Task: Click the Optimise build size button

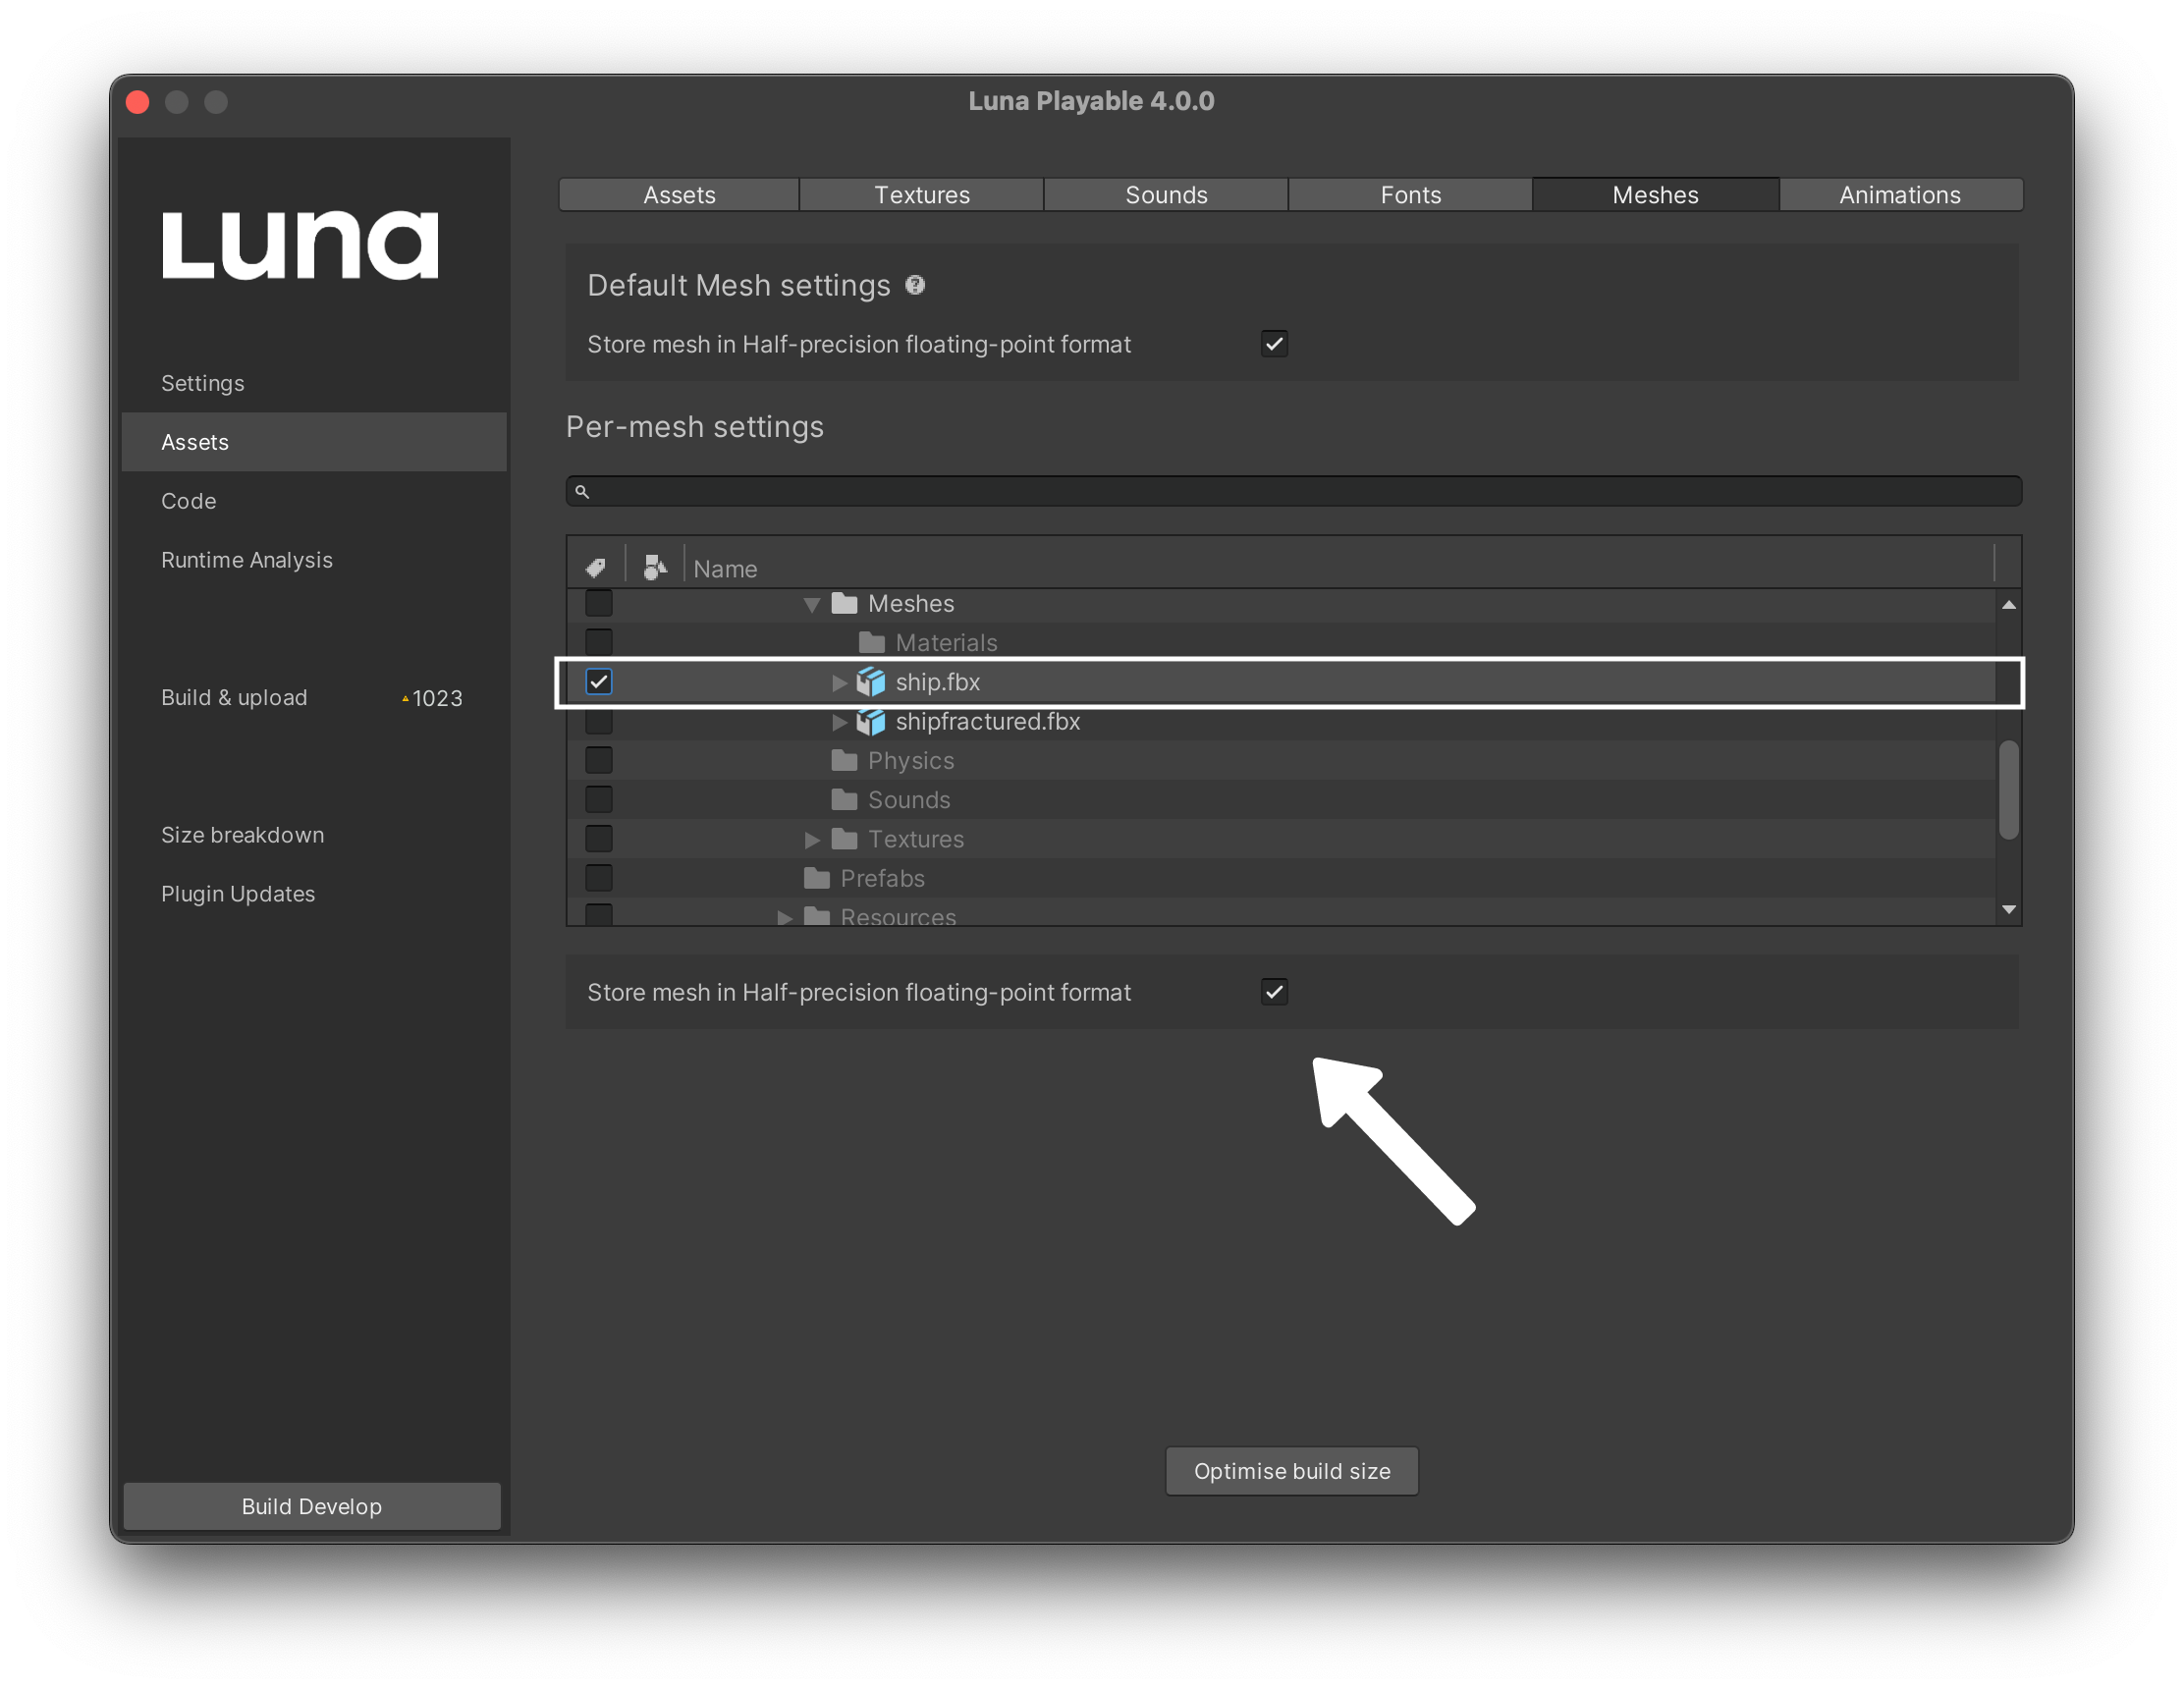Action: coord(1290,1469)
